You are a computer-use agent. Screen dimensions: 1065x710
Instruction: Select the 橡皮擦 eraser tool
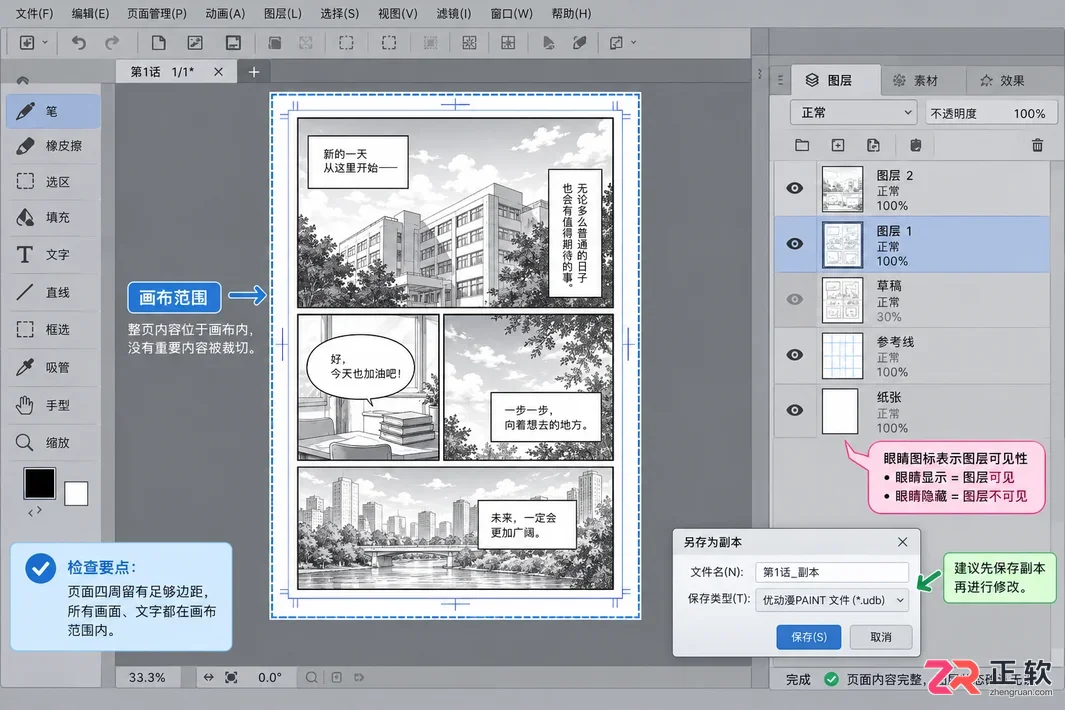(54, 146)
